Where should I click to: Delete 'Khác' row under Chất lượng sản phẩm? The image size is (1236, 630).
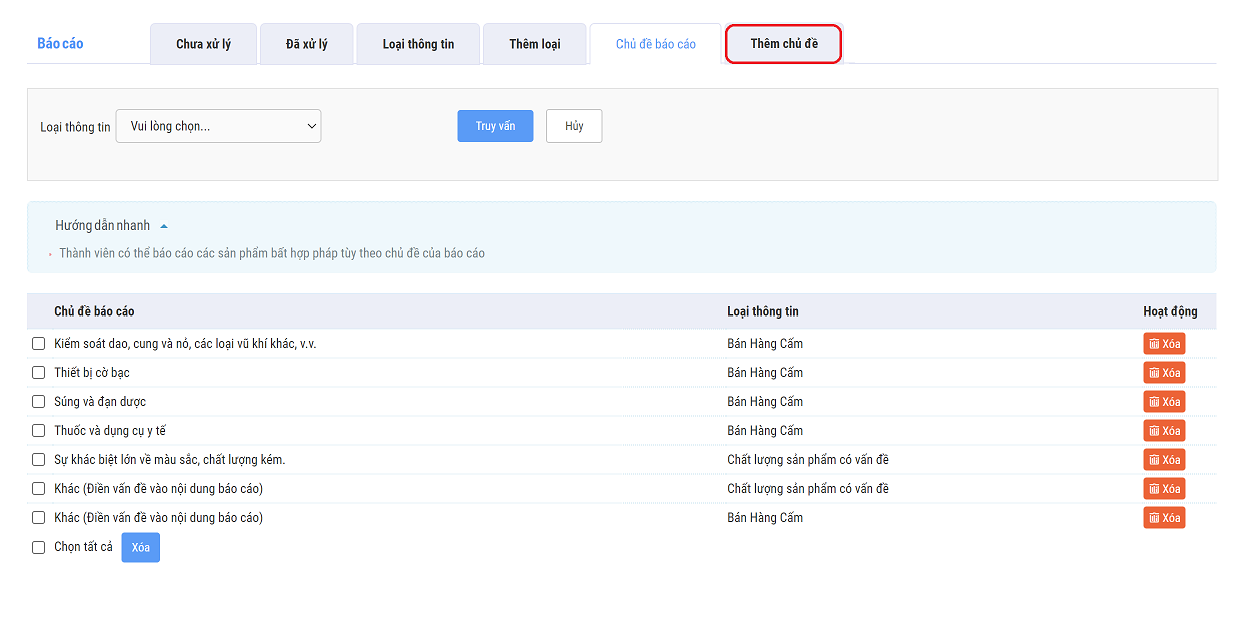click(1164, 489)
